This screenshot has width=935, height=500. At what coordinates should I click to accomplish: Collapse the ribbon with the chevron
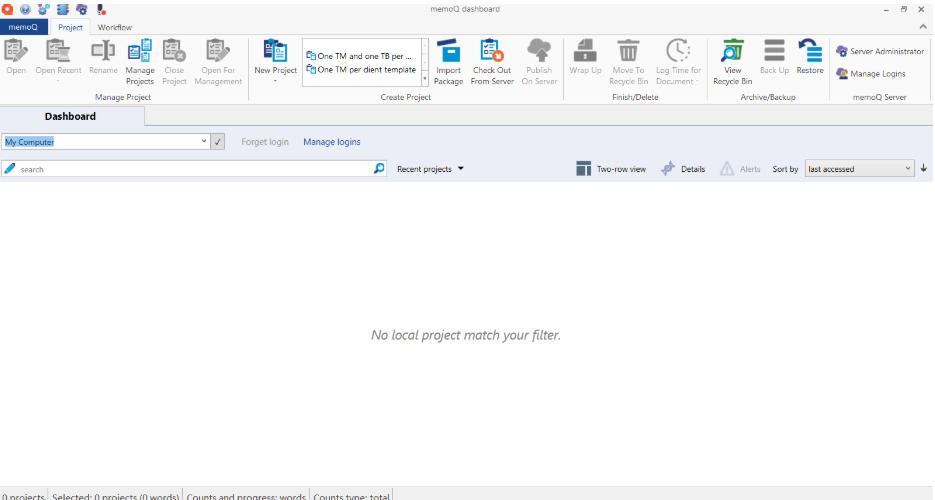pos(923,27)
